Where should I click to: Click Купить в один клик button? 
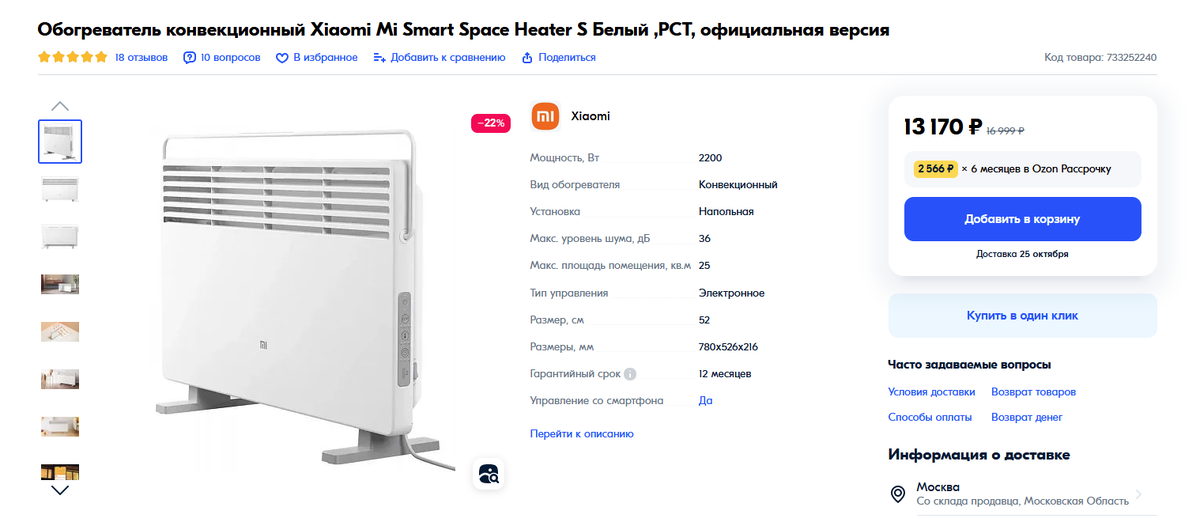click(1022, 315)
